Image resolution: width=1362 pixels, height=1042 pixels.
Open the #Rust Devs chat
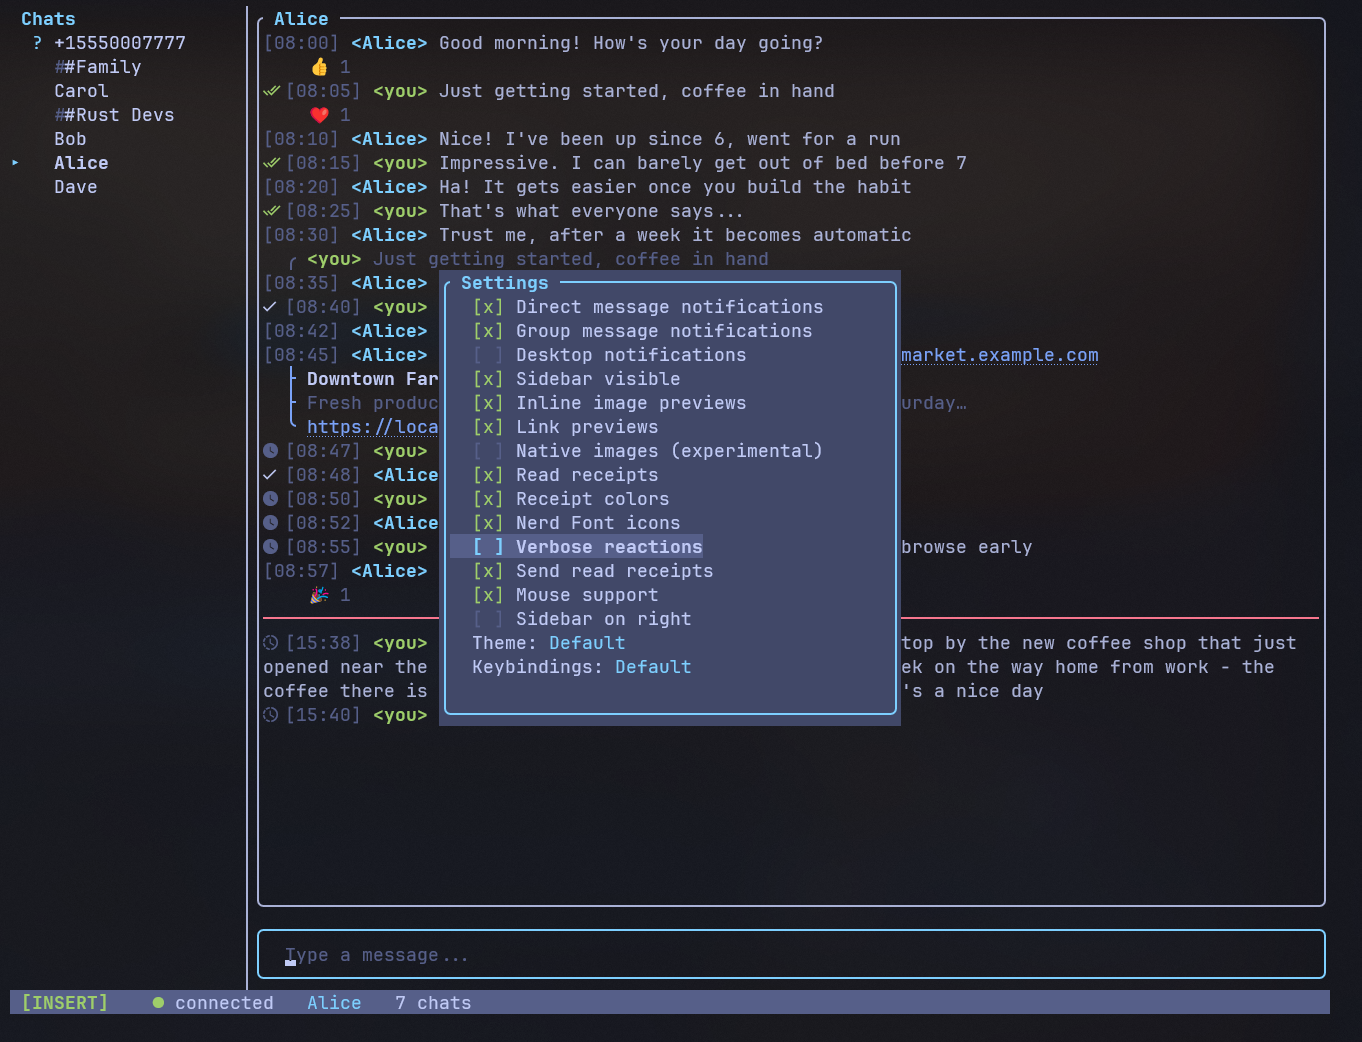[x=114, y=115]
